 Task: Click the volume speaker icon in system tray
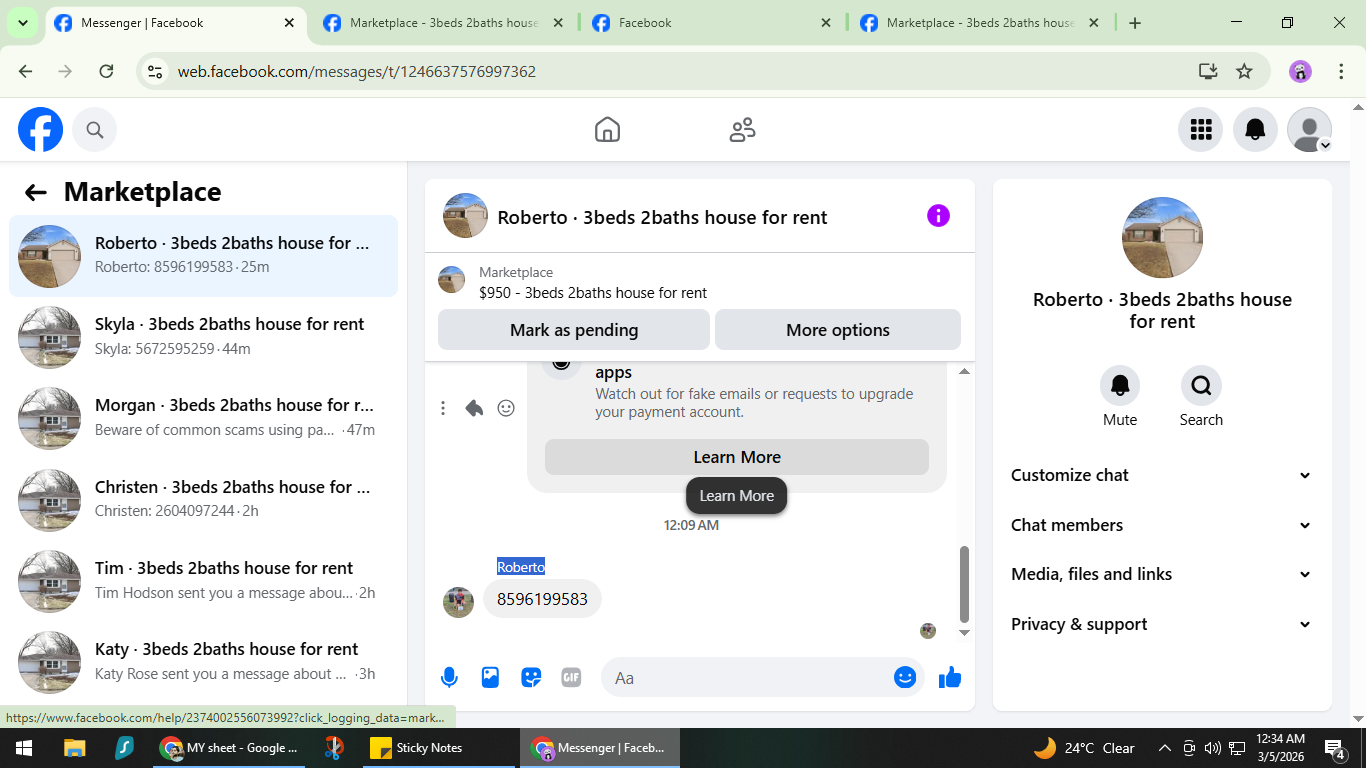1212,748
